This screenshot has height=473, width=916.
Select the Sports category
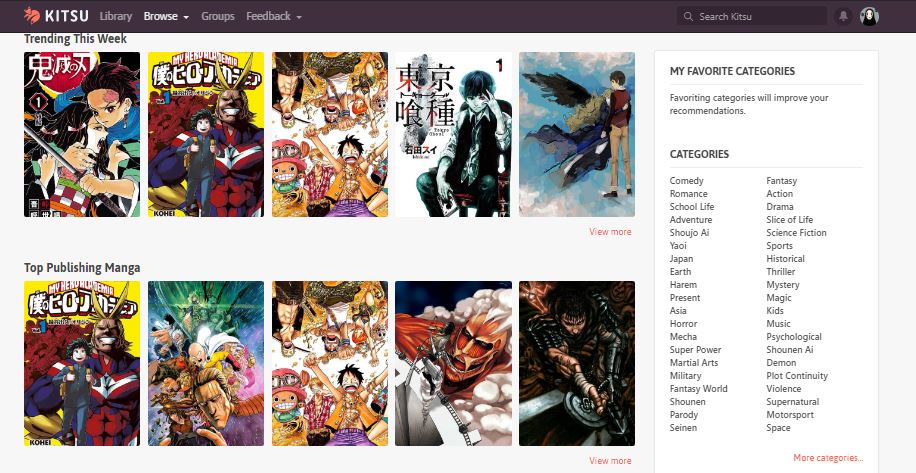click(779, 246)
